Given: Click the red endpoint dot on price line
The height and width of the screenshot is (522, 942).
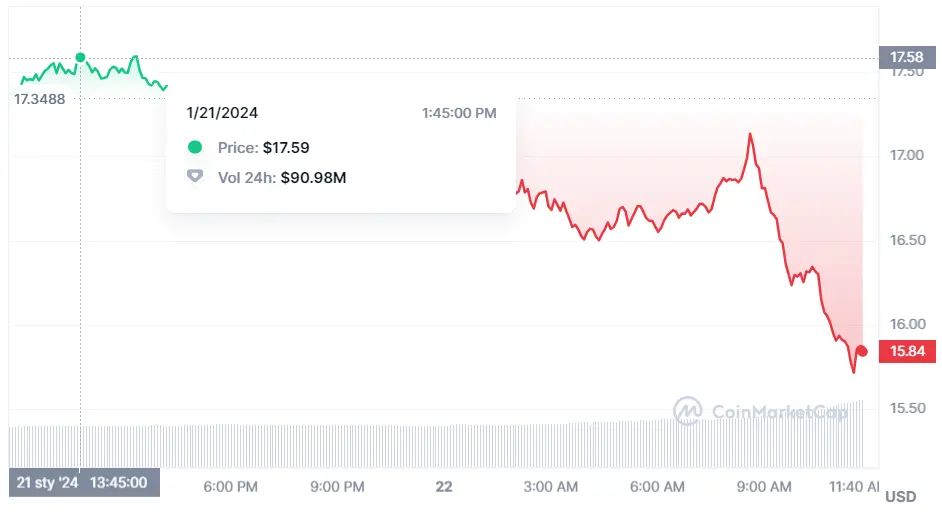Looking at the screenshot, I should click(862, 350).
